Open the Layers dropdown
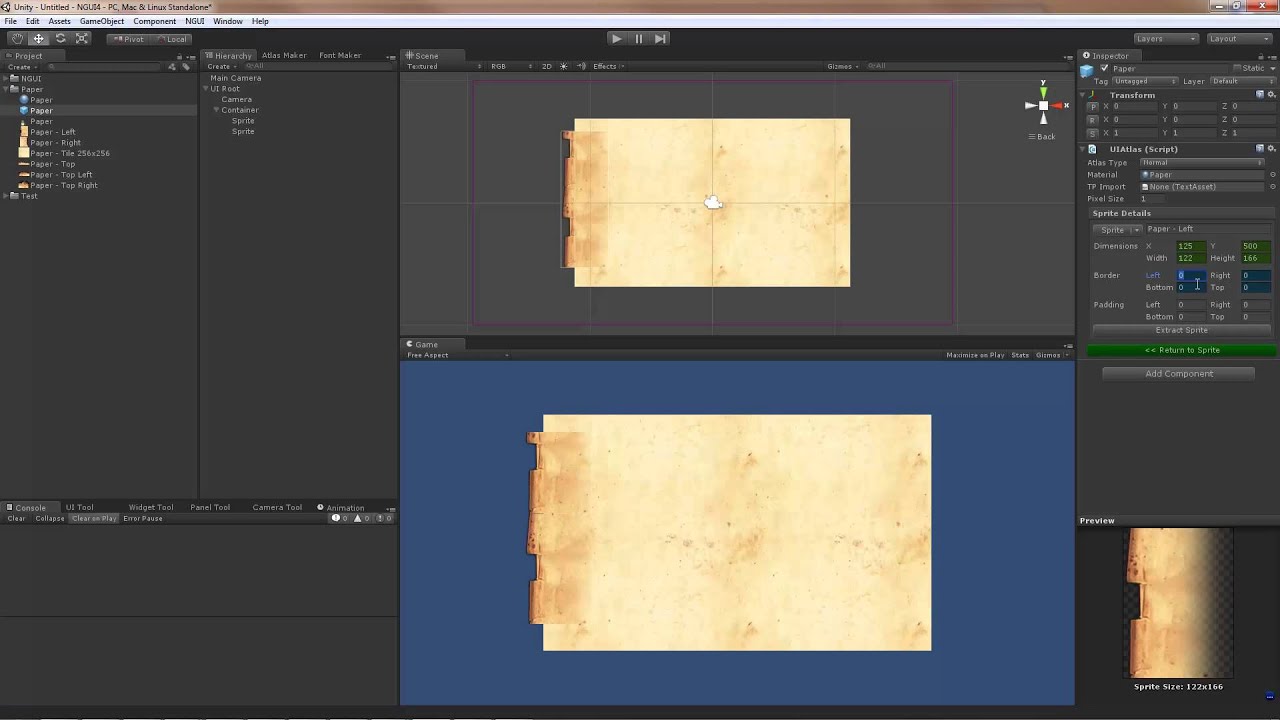The width and height of the screenshot is (1280, 720). [1165, 39]
